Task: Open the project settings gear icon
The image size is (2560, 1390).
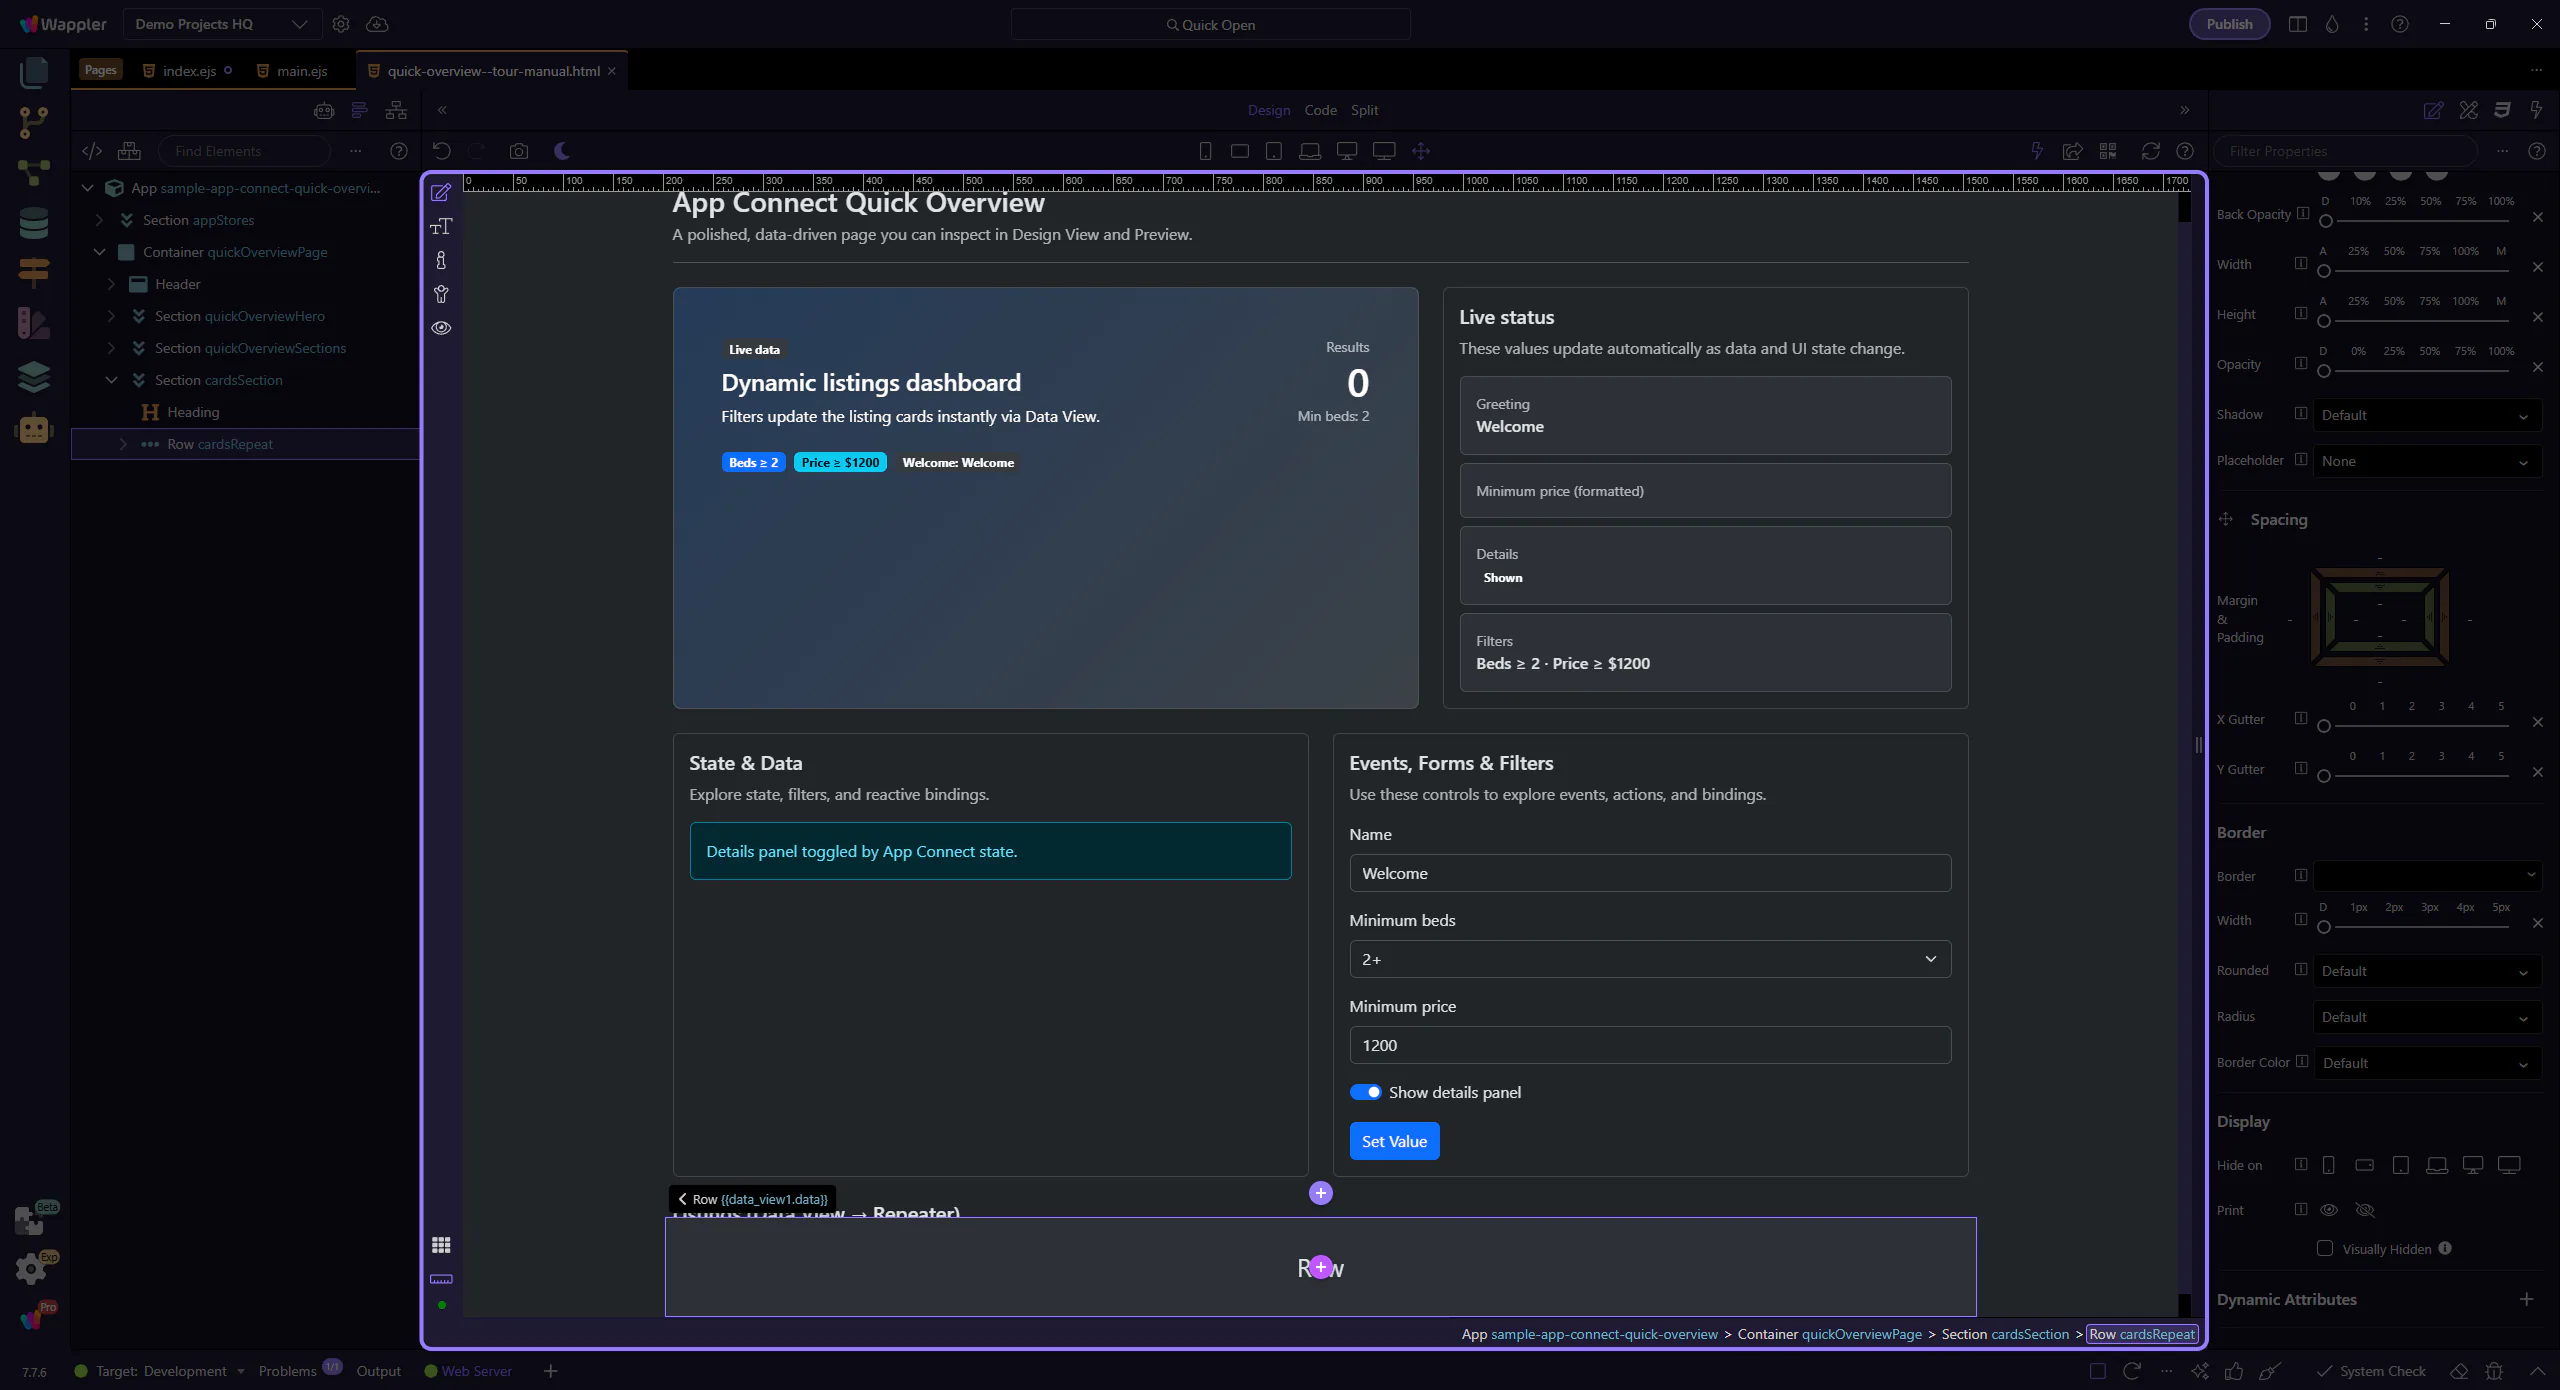Action: click(341, 24)
